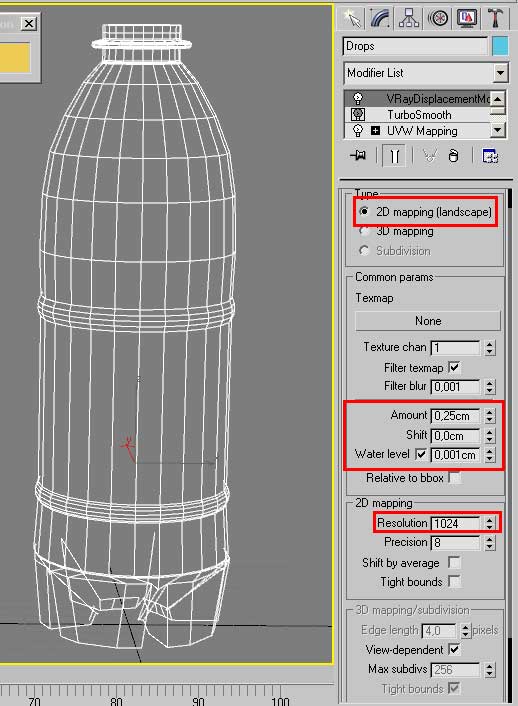Click the Amount 0,25cm field

[455, 416]
